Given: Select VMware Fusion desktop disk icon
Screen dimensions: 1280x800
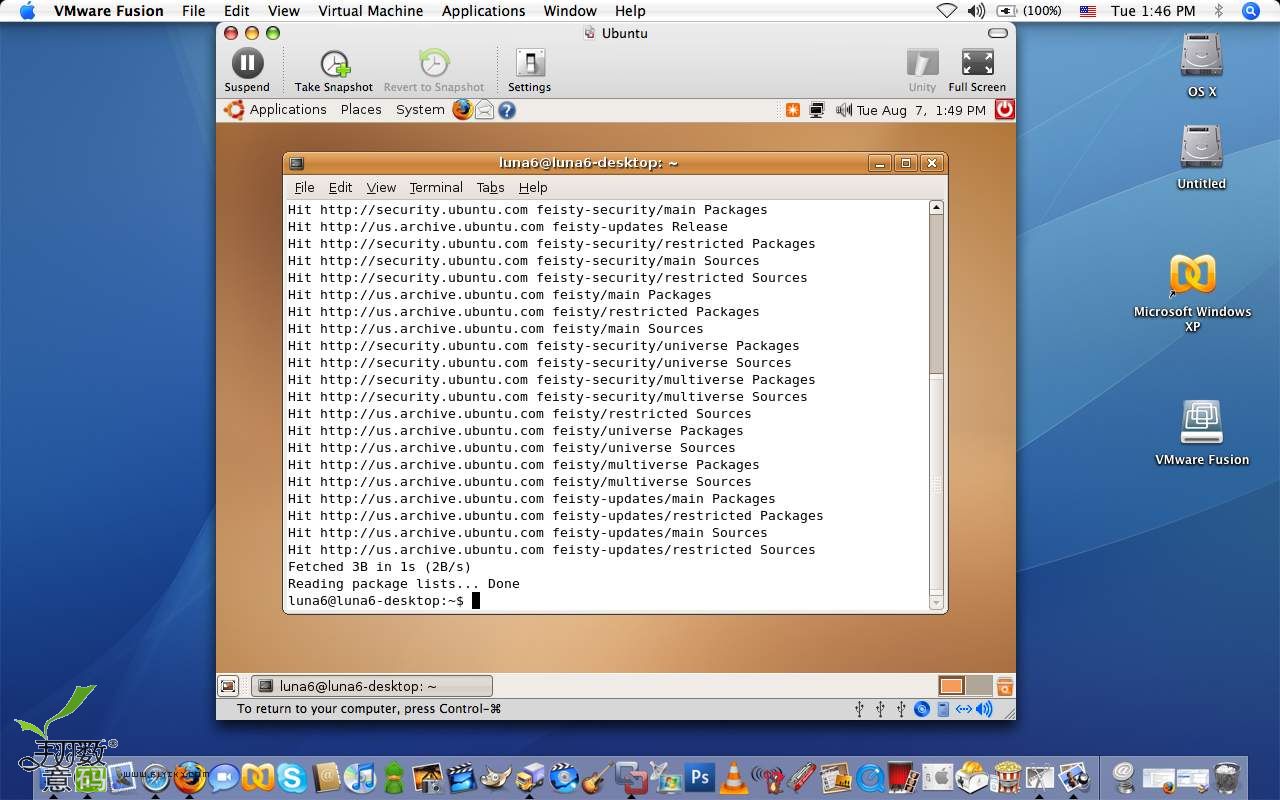Looking at the screenshot, I should (x=1201, y=433).
